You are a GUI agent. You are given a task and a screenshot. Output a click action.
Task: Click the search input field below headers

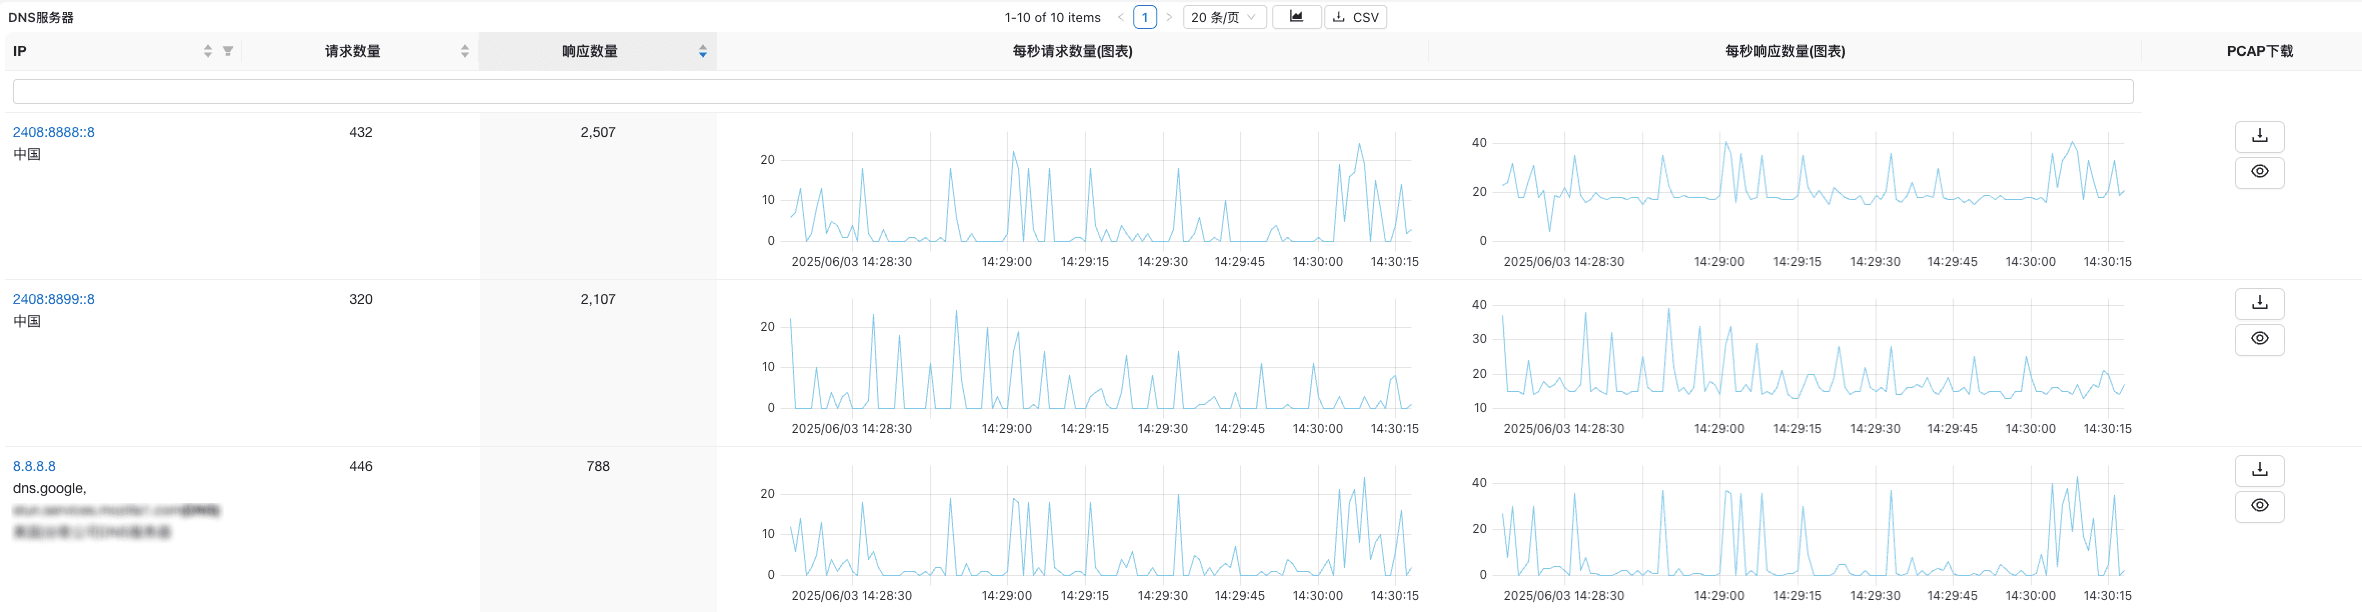coord(1073,92)
